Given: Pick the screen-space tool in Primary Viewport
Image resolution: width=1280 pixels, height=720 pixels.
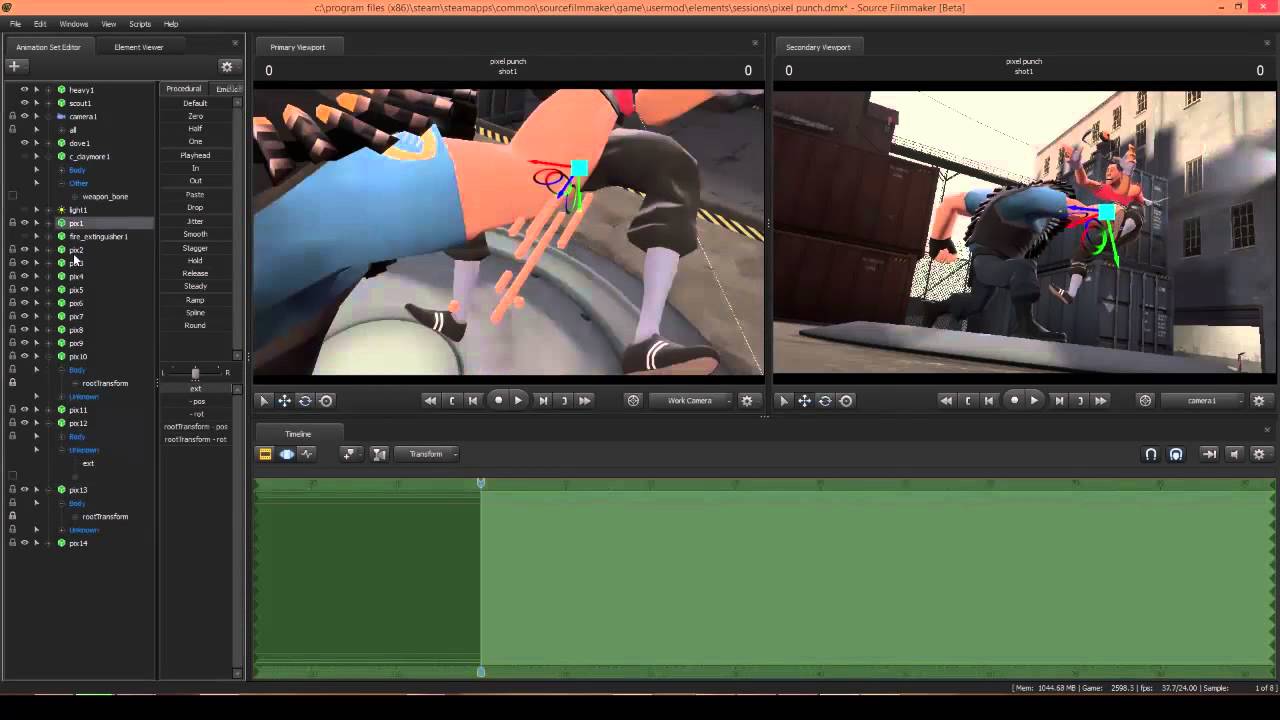Looking at the screenshot, I should [x=326, y=401].
